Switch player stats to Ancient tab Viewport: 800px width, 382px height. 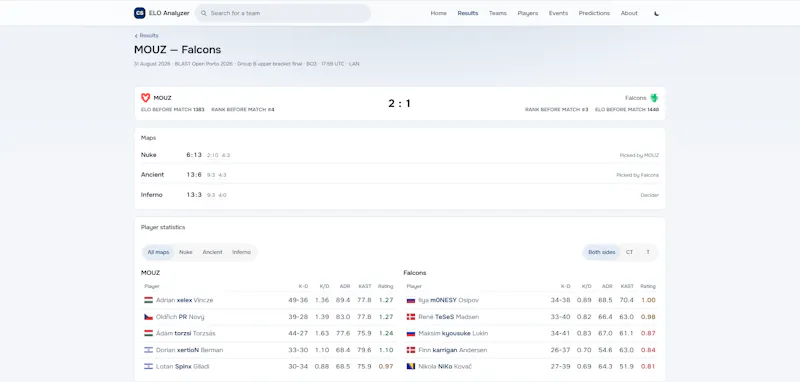coord(212,252)
